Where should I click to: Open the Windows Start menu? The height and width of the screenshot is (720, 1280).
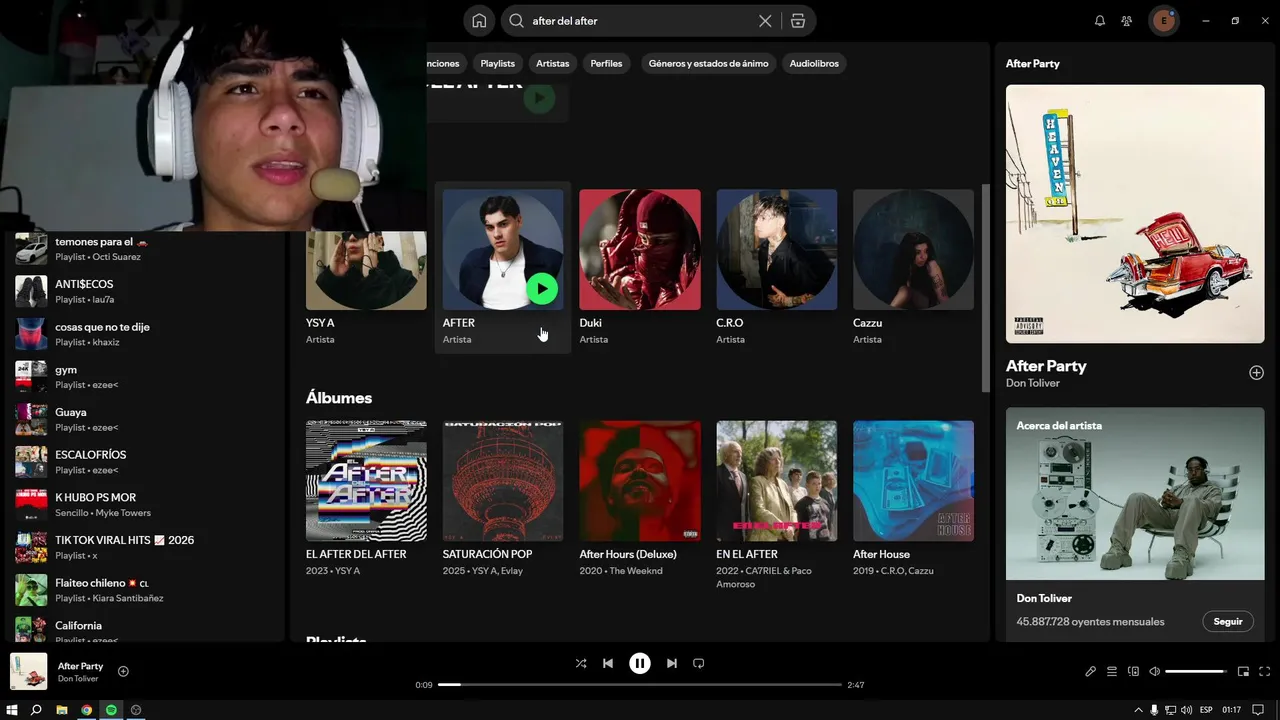(12, 710)
